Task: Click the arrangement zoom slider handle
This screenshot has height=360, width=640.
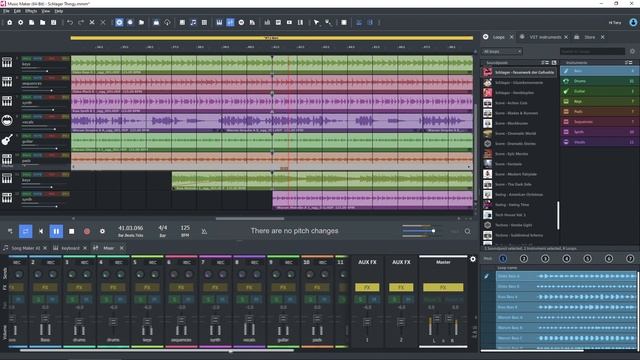Action: [x=433, y=231]
